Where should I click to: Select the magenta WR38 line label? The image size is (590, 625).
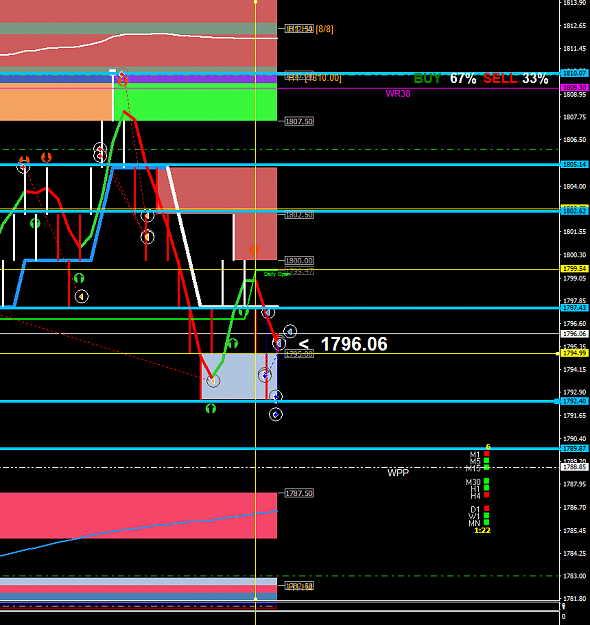point(398,94)
